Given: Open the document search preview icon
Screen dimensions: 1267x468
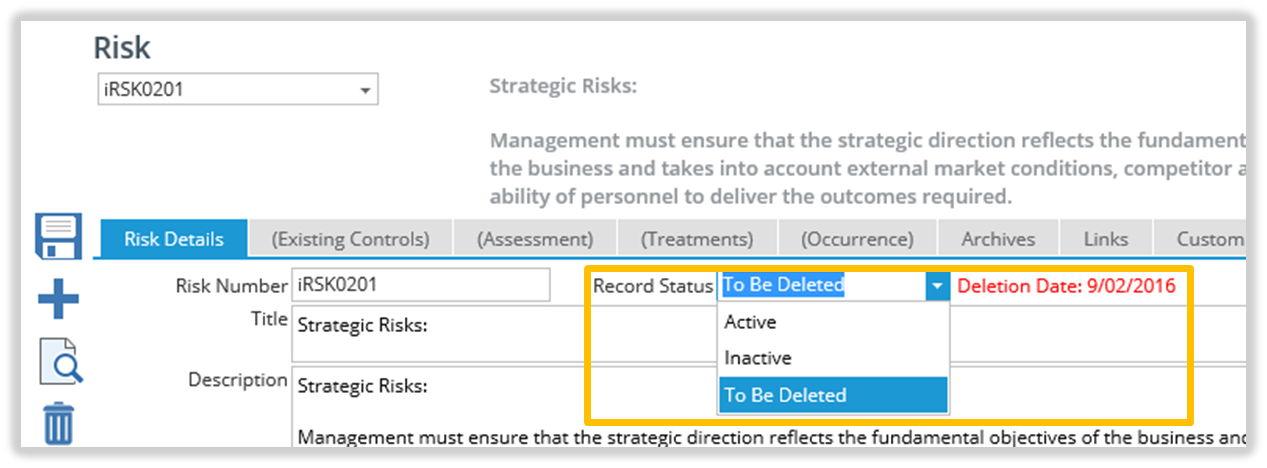Looking at the screenshot, I should click(x=60, y=361).
